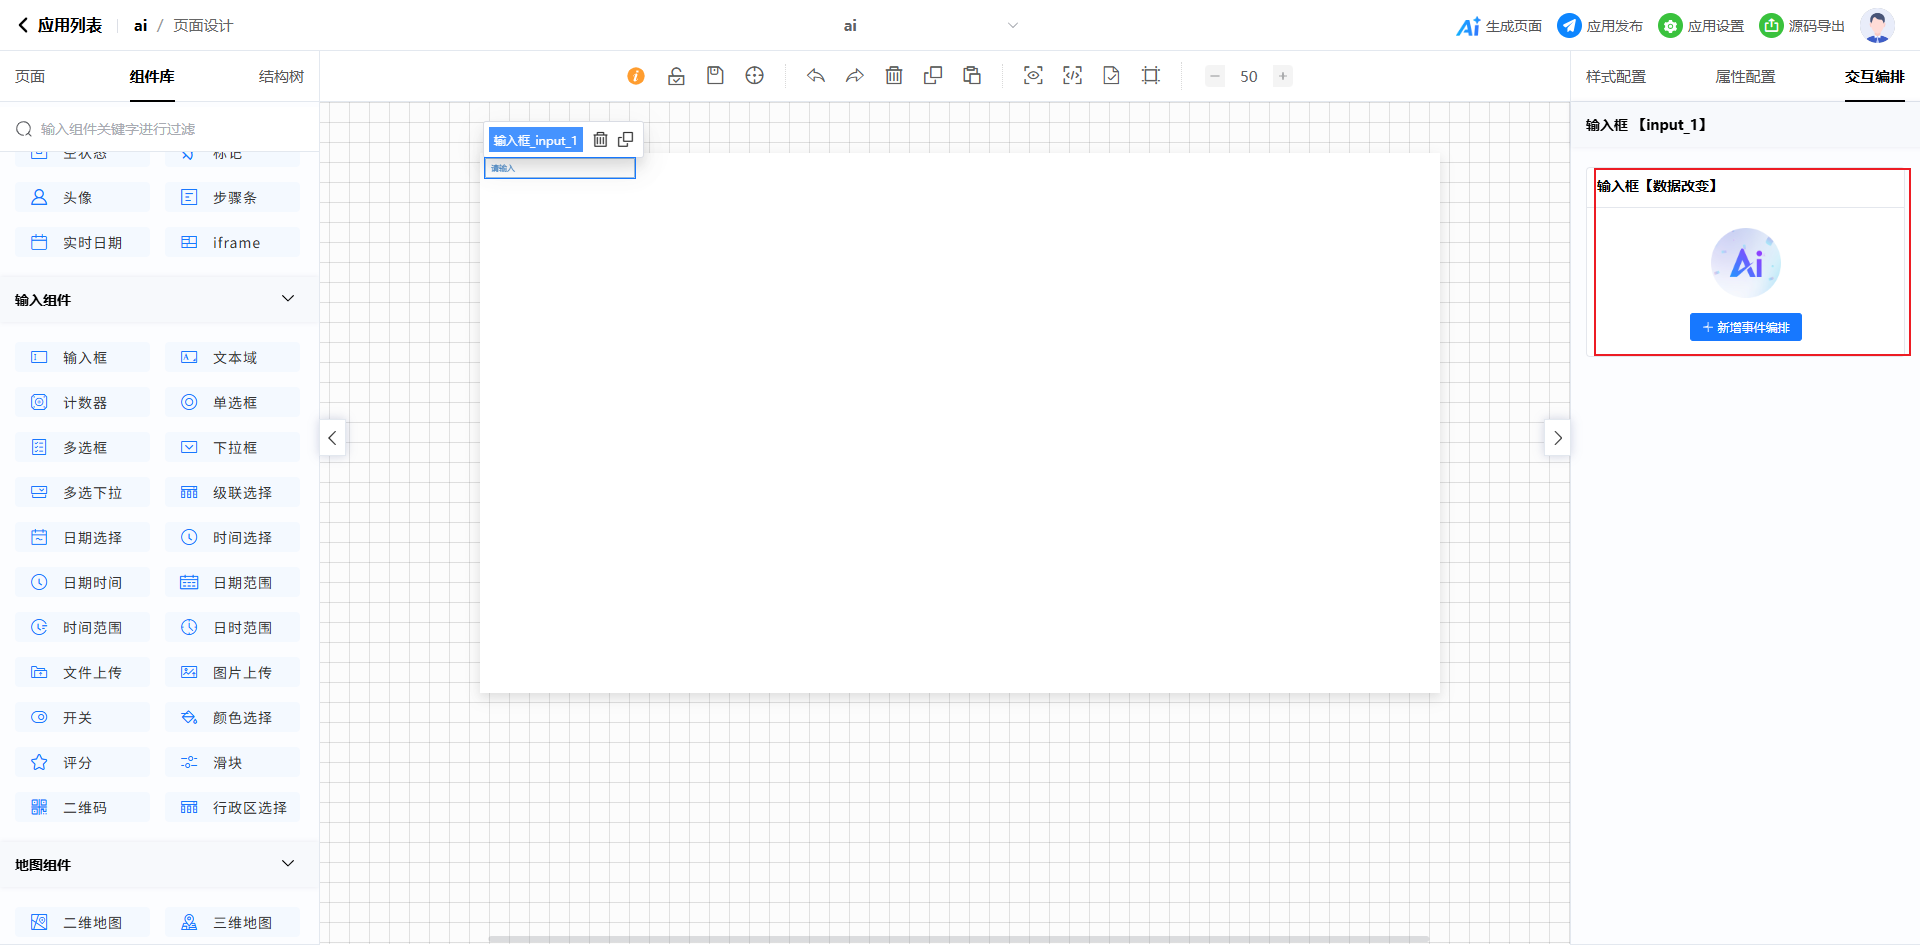Click the user avatar at top right
This screenshot has height=945, width=1920.
pos(1876,26)
